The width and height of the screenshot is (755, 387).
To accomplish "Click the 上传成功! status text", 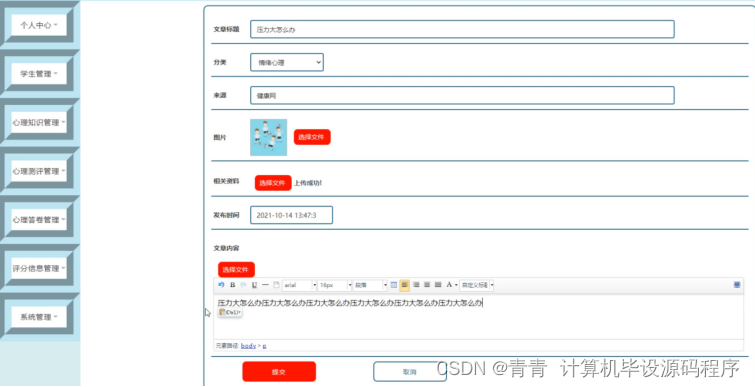I will 308,183.
